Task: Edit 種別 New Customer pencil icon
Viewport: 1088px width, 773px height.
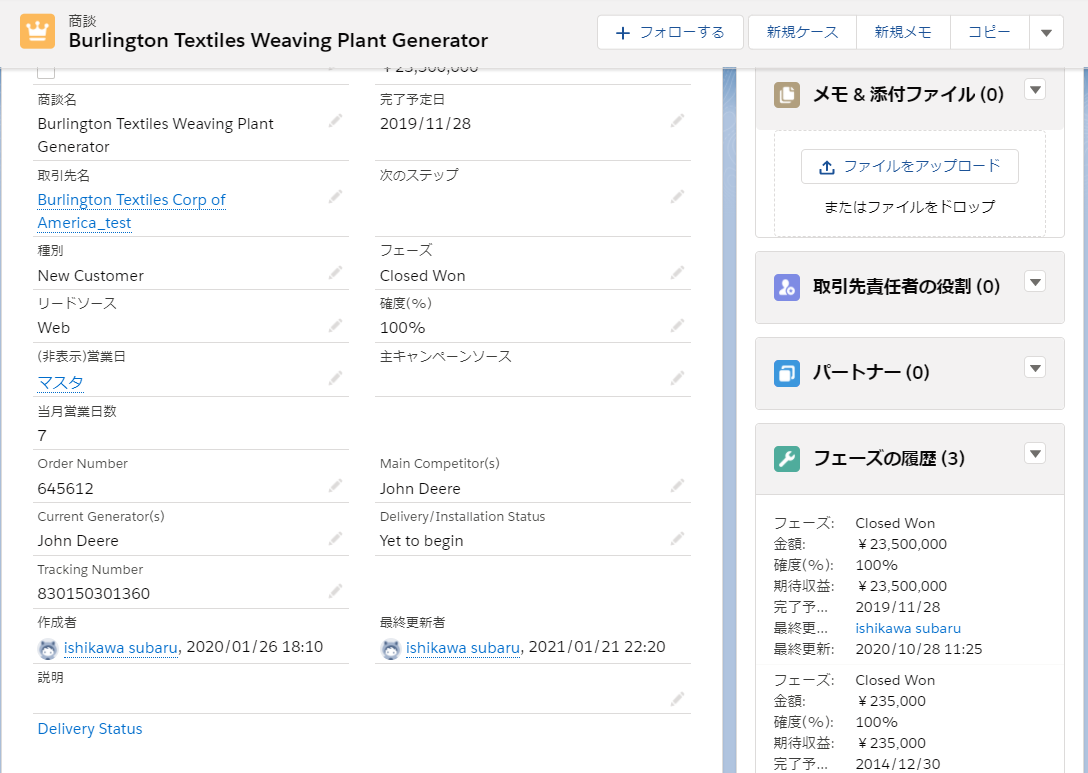Action: pyautogui.click(x=335, y=272)
